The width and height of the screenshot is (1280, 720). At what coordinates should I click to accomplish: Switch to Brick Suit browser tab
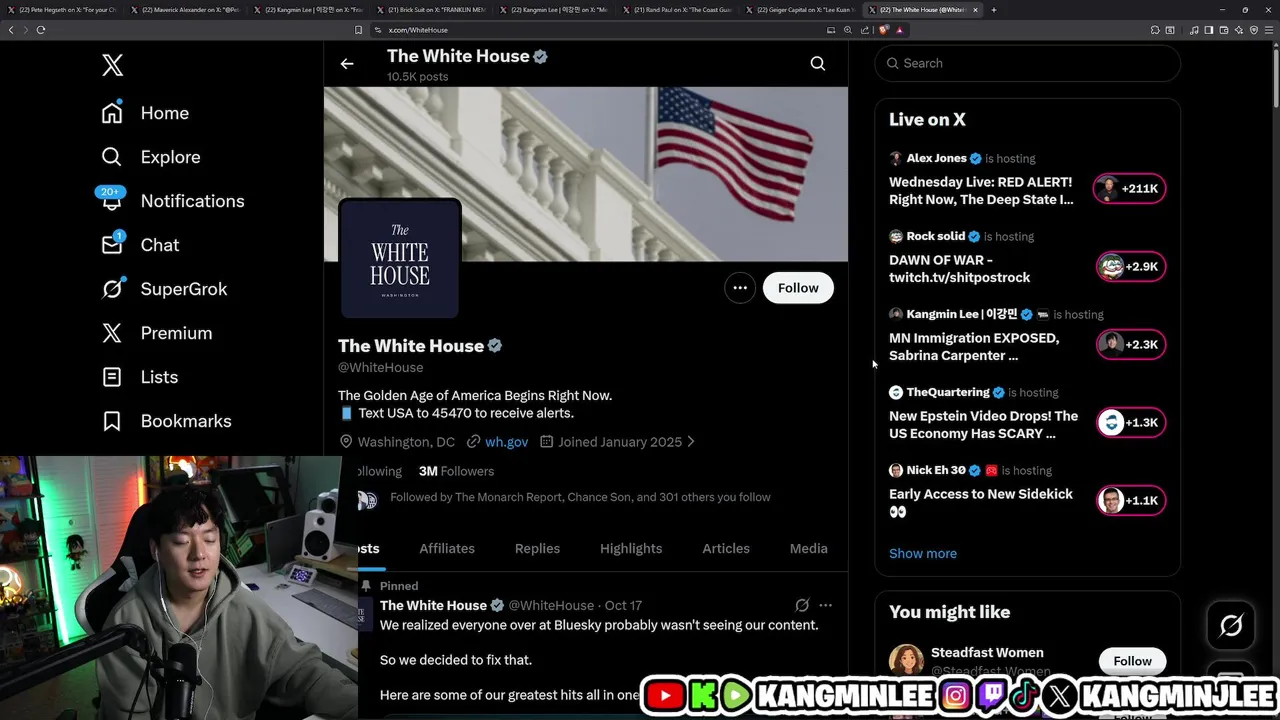[431, 10]
